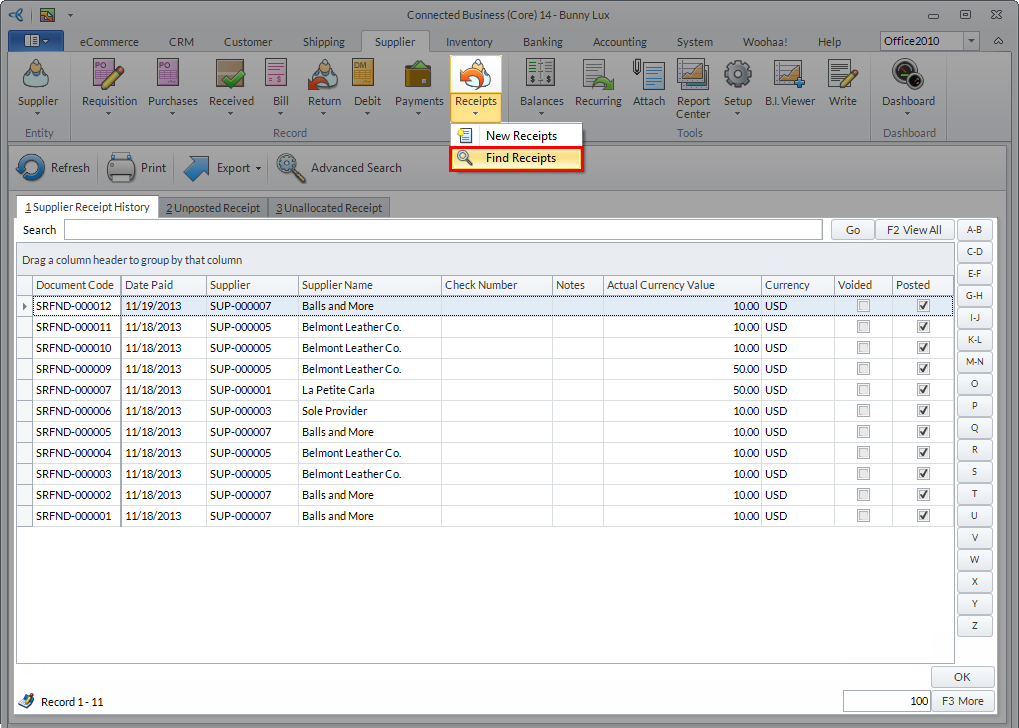Toggle Posted checkbox for SRFND-000007
The height and width of the screenshot is (728, 1019).
[923, 390]
